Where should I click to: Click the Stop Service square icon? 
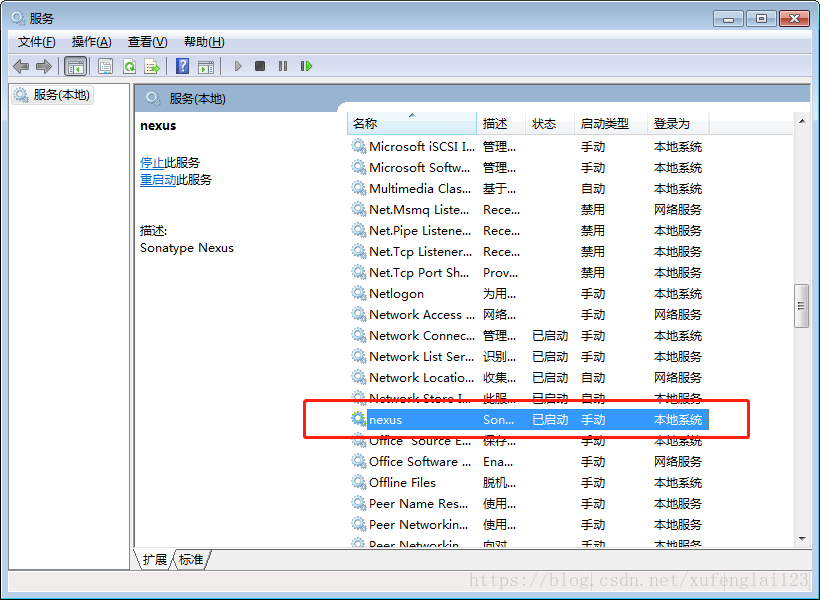[x=260, y=66]
